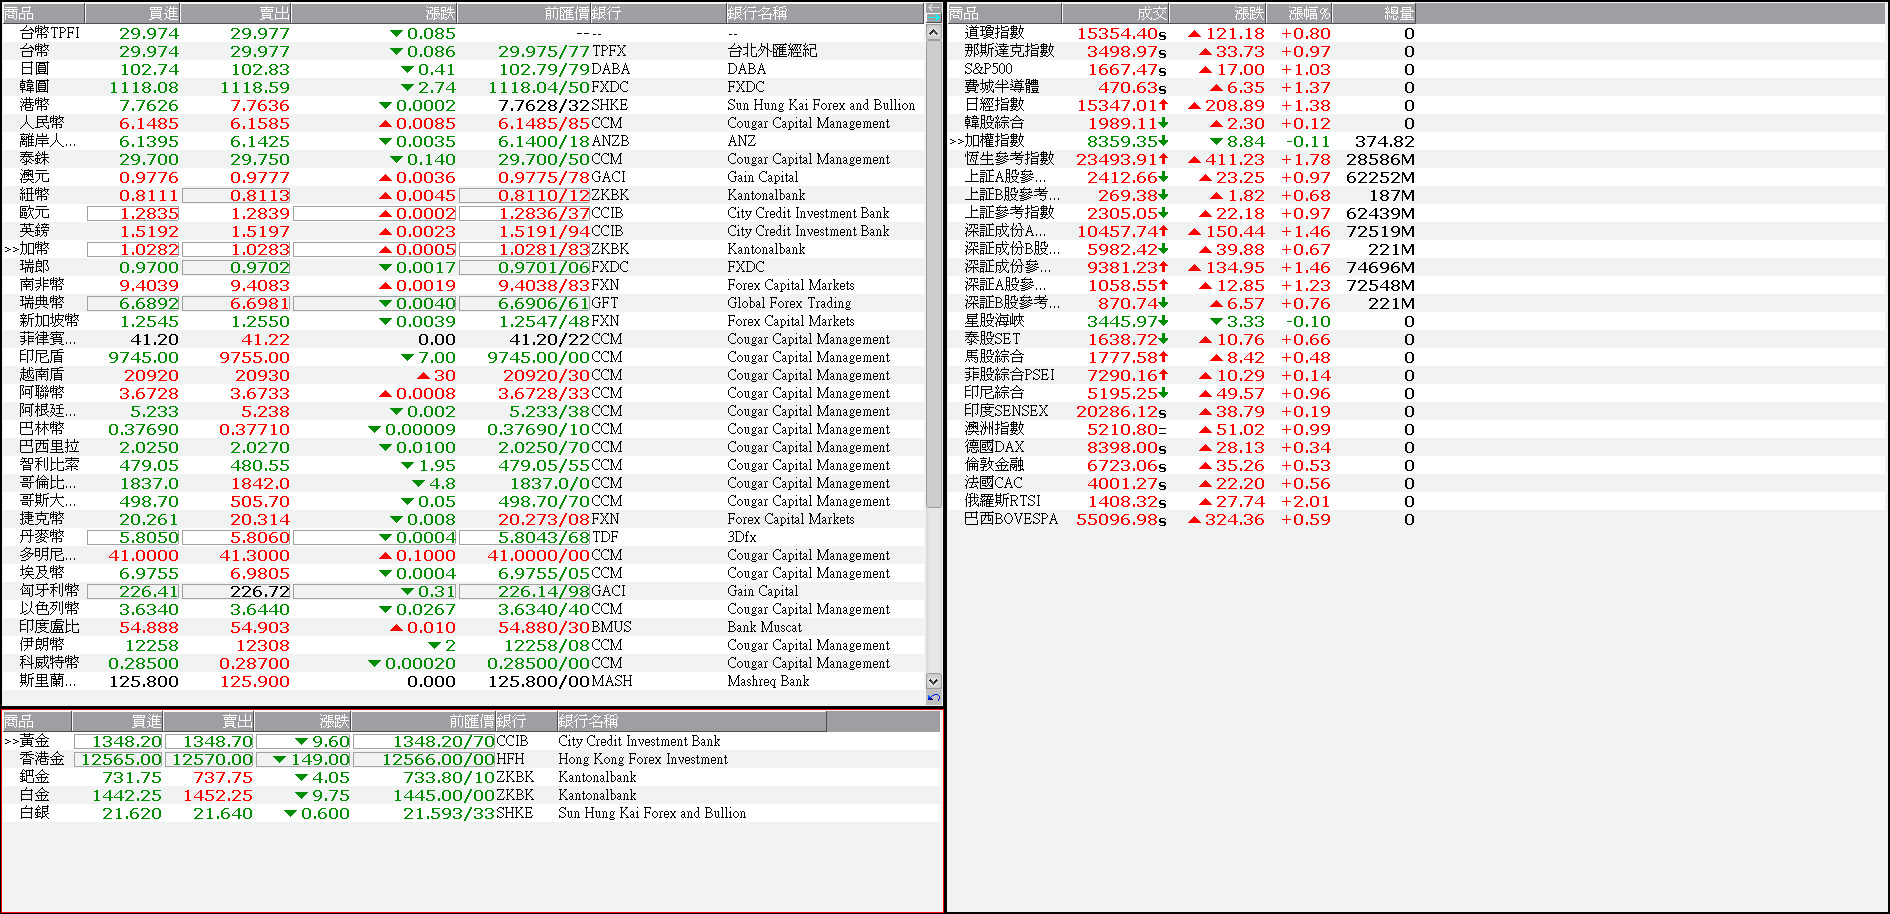
Task: Click the Global Forex Trading bank name
Action: coord(789,303)
